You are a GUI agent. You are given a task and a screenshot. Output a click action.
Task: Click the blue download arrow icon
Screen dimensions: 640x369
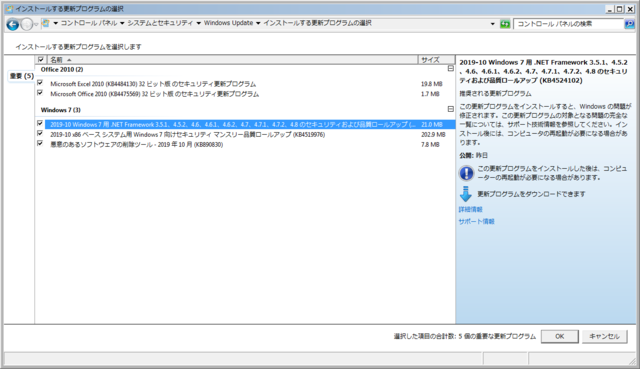tap(466, 194)
